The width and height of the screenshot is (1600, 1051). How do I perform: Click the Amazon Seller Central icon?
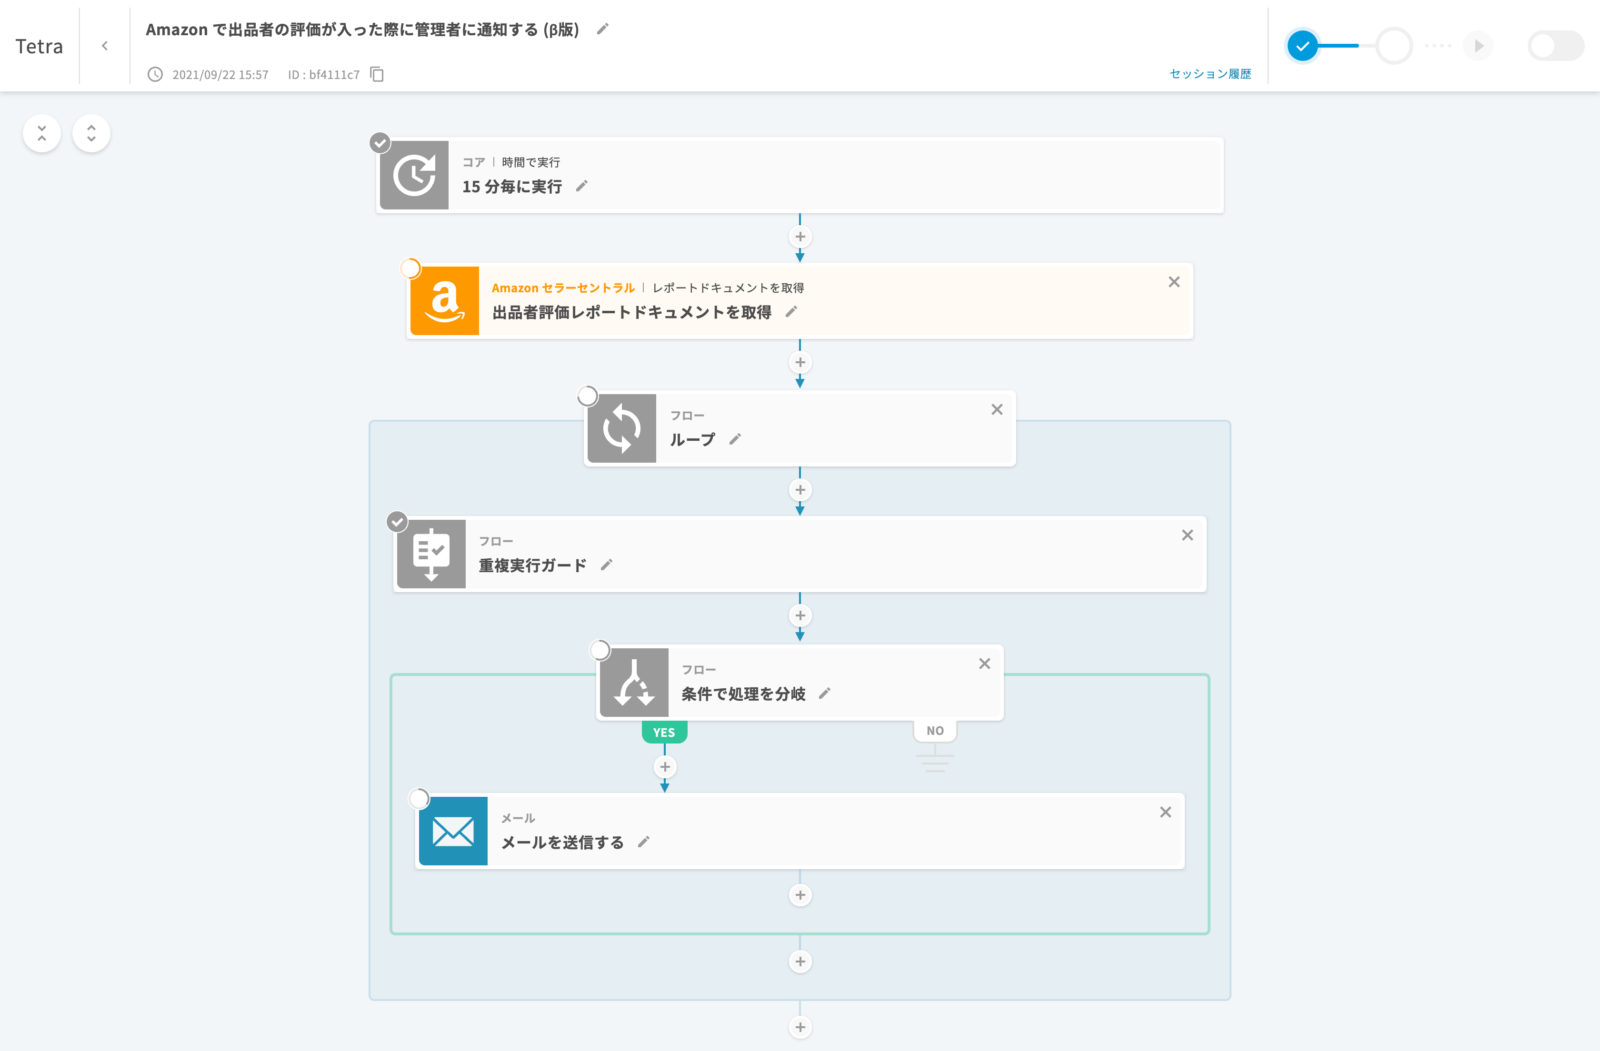click(445, 301)
